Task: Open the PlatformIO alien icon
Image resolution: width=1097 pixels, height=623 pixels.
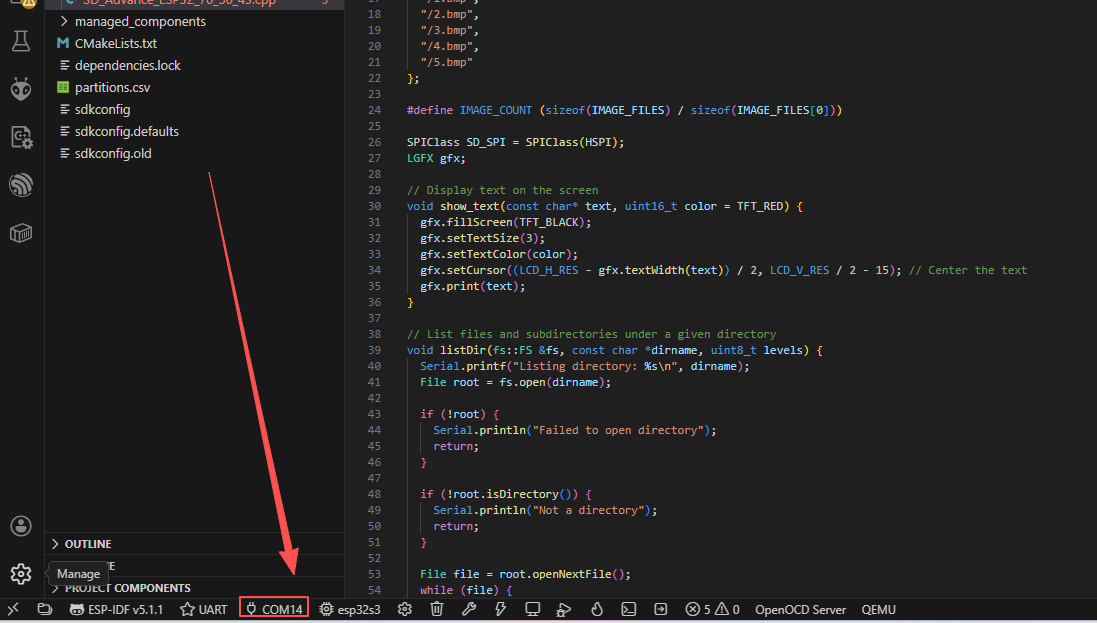Action: coord(20,89)
